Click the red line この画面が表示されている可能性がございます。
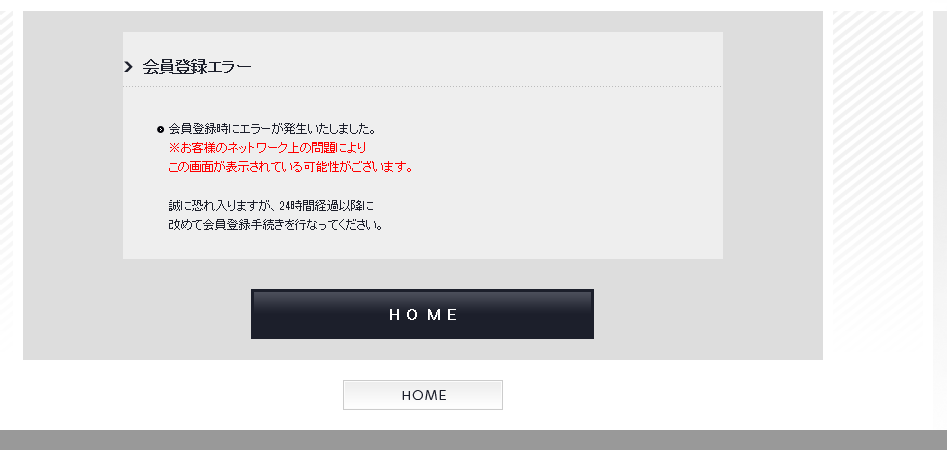Viewport: 947px width, 450px height. 291,167
